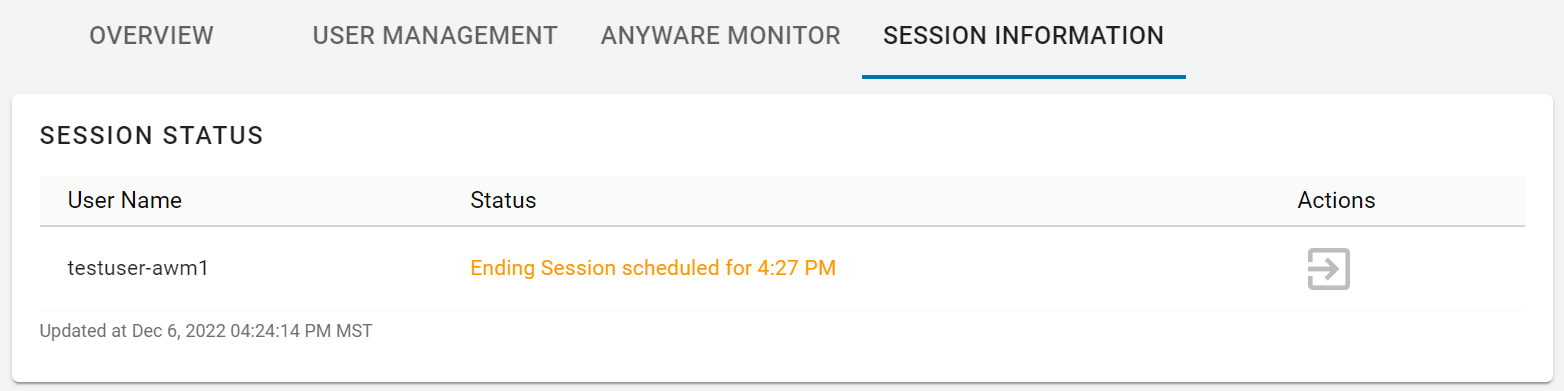Click the Status column header
The image size is (1564, 391).
[503, 200]
